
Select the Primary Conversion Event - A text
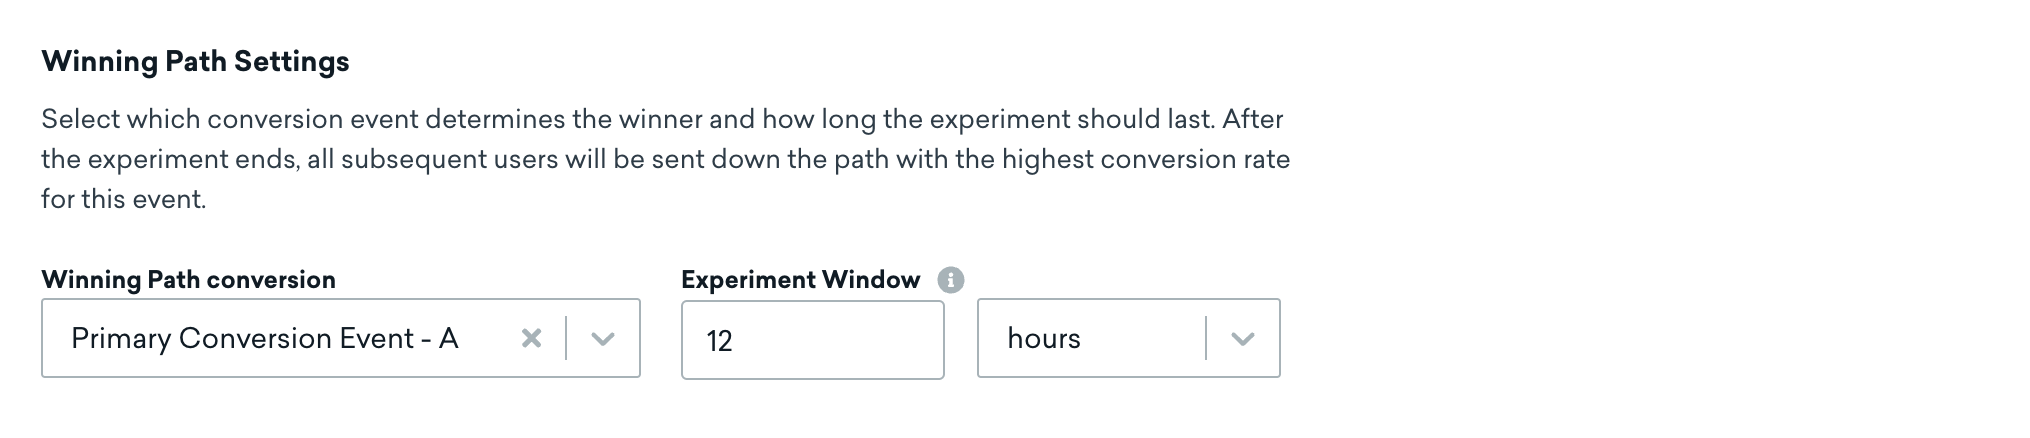[264, 339]
